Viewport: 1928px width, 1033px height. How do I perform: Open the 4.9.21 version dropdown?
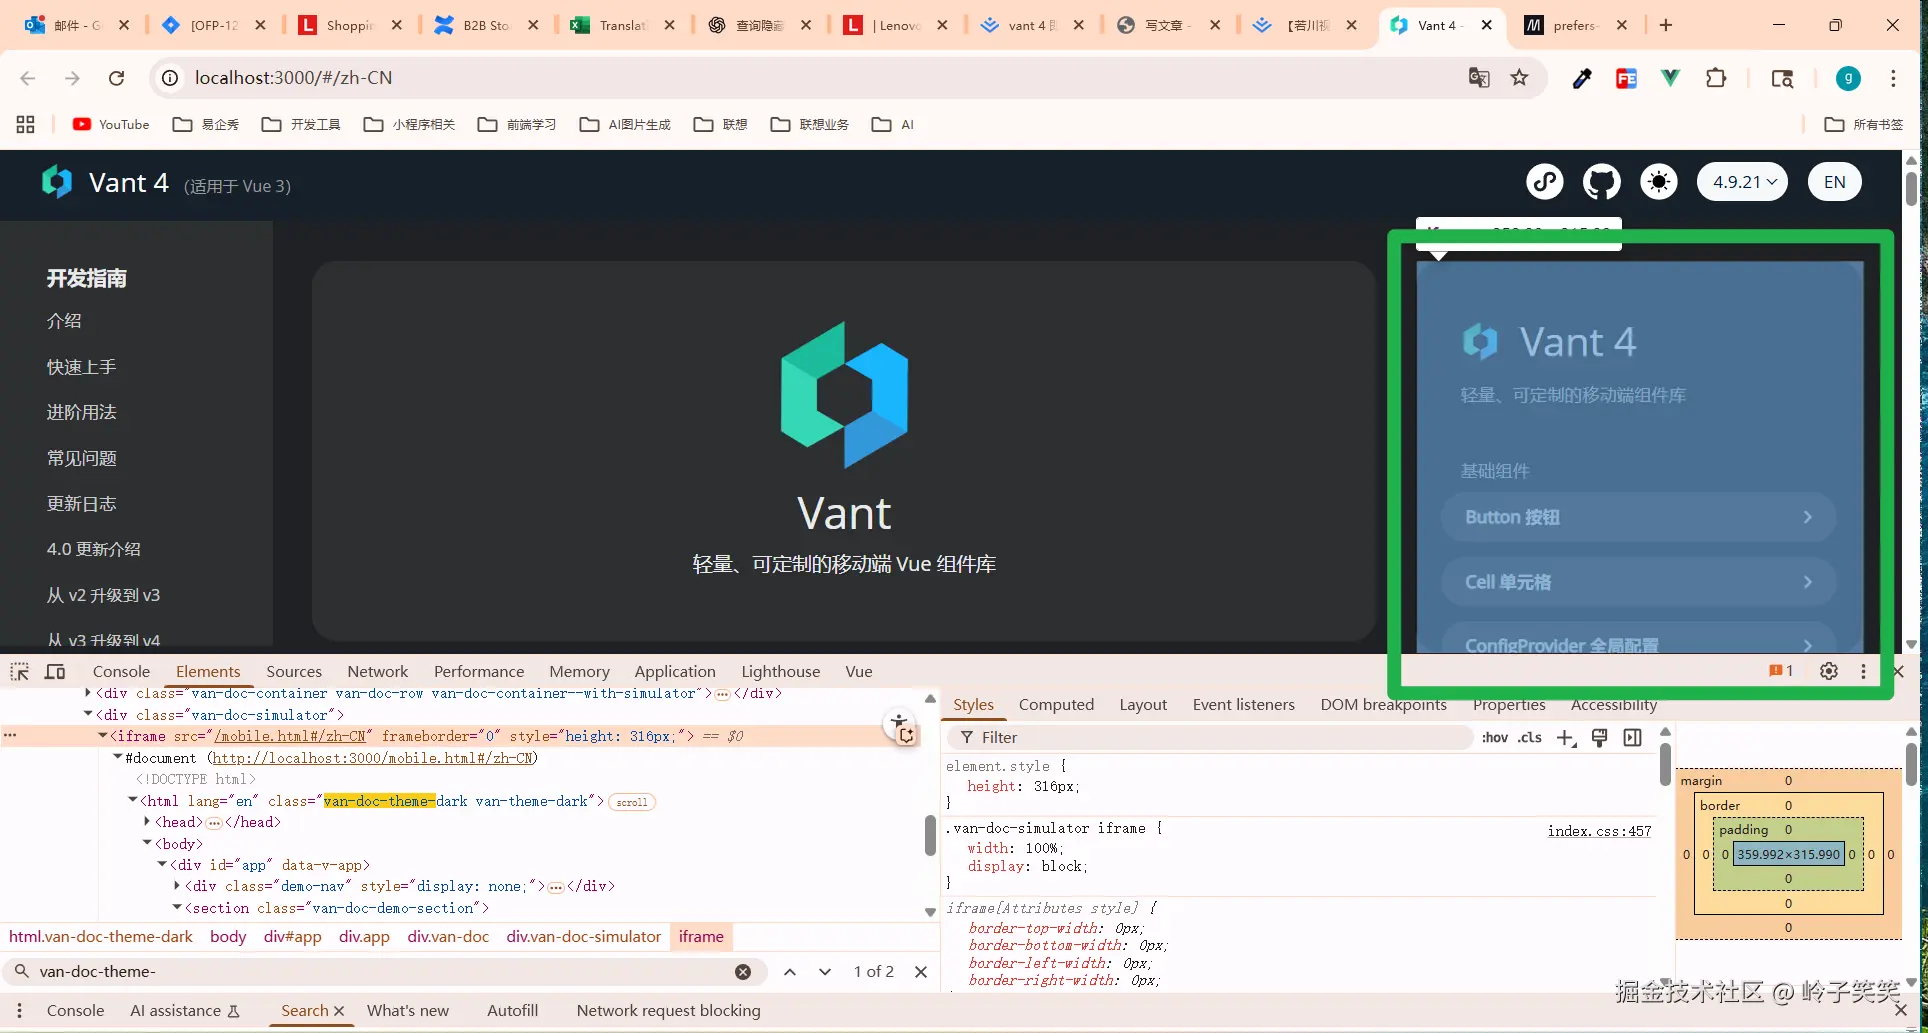1742,182
